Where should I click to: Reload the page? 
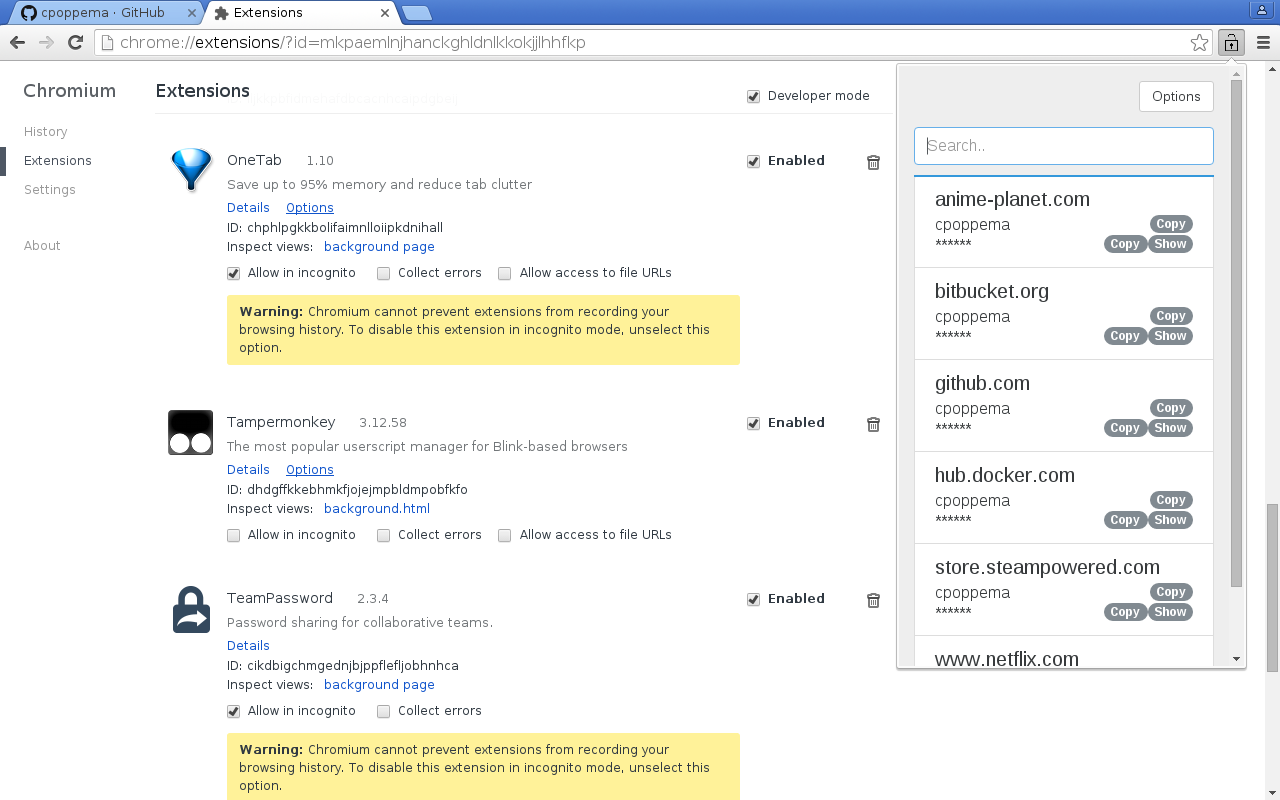pyautogui.click(x=75, y=42)
